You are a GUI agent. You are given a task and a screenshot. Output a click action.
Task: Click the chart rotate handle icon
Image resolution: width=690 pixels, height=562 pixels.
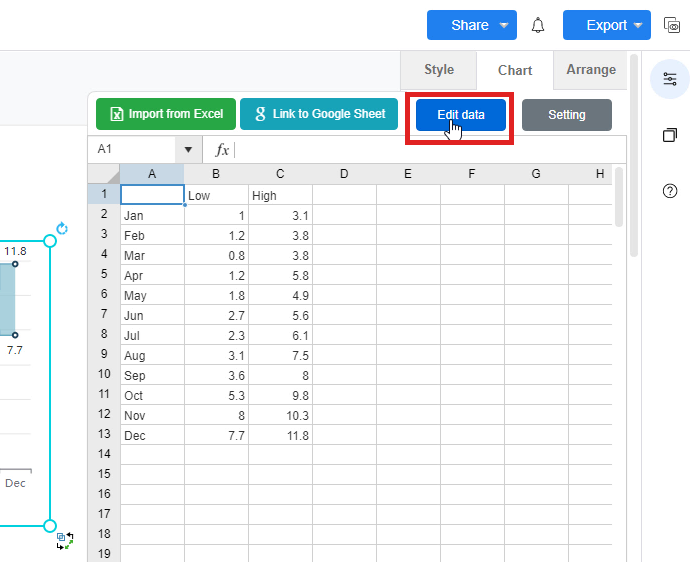[x=62, y=229]
